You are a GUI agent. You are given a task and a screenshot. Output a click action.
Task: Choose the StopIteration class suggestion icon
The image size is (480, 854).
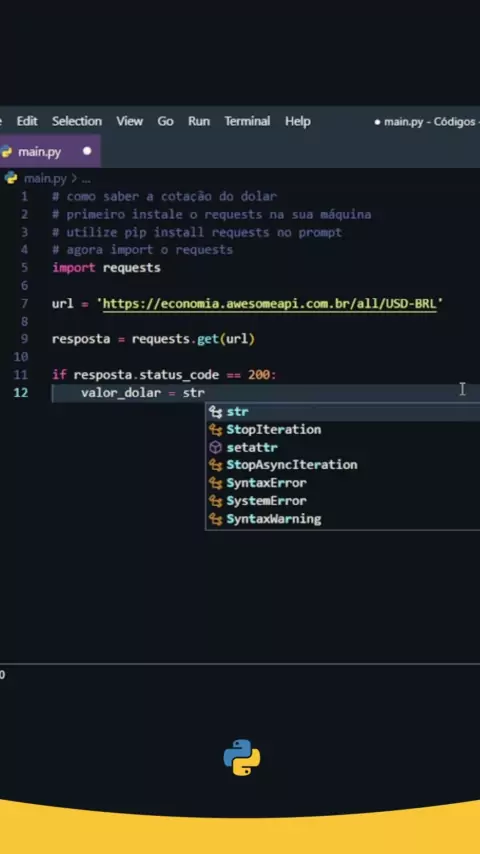[216, 430]
